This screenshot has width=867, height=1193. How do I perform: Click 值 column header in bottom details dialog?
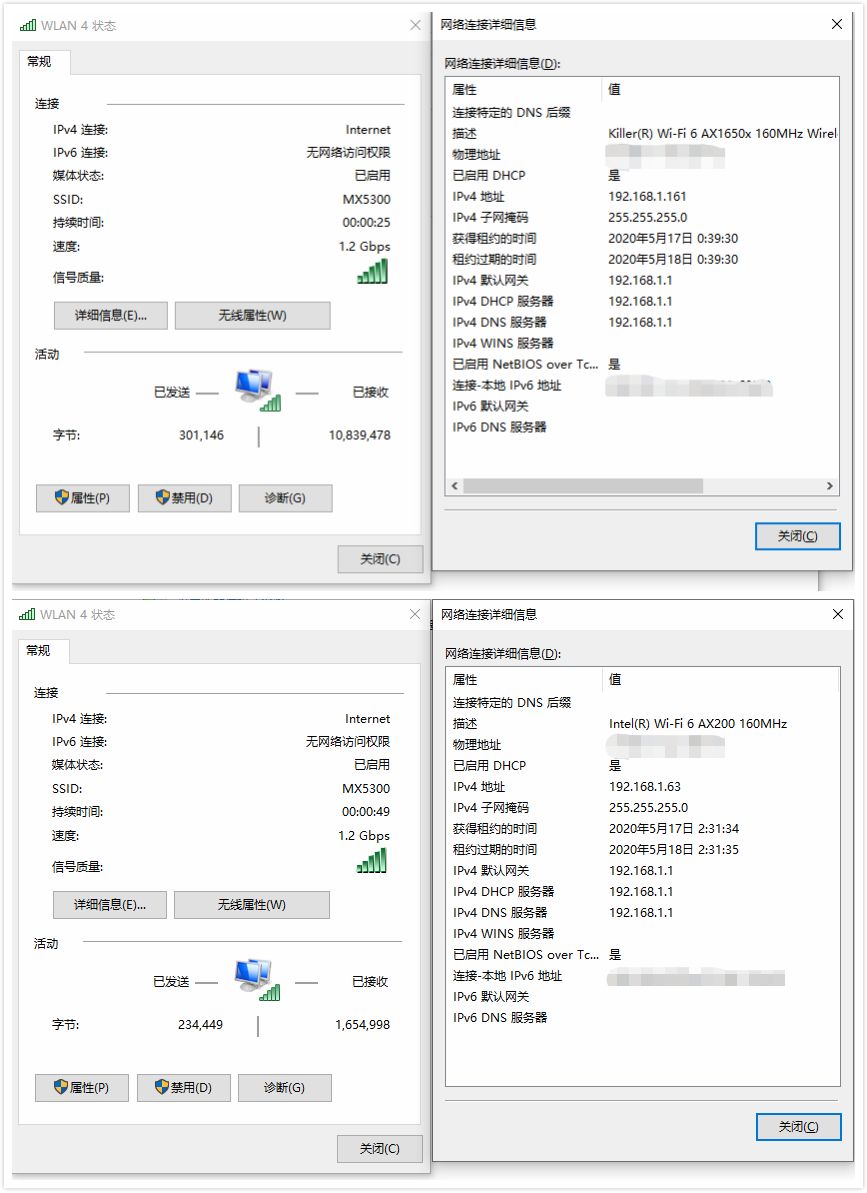click(721, 679)
